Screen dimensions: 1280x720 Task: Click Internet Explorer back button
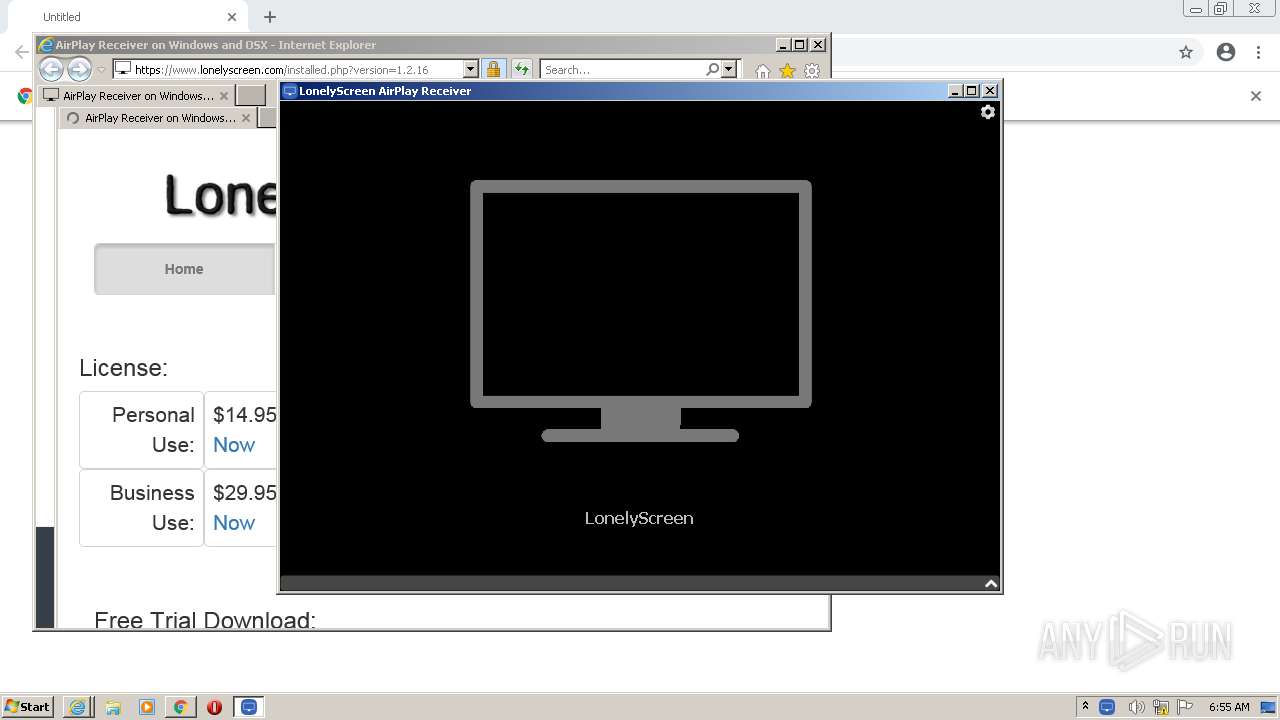[51, 69]
